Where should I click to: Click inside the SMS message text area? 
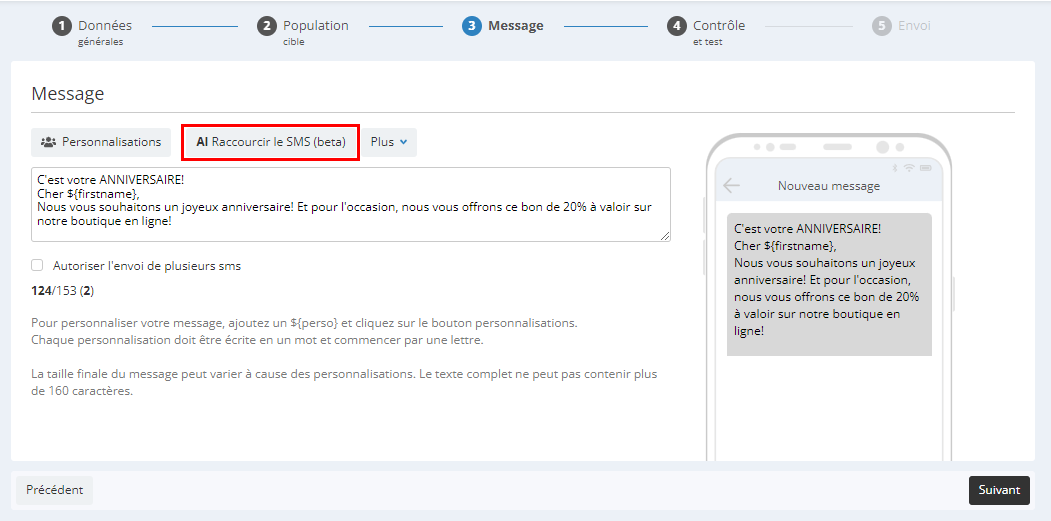pyautogui.click(x=351, y=205)
